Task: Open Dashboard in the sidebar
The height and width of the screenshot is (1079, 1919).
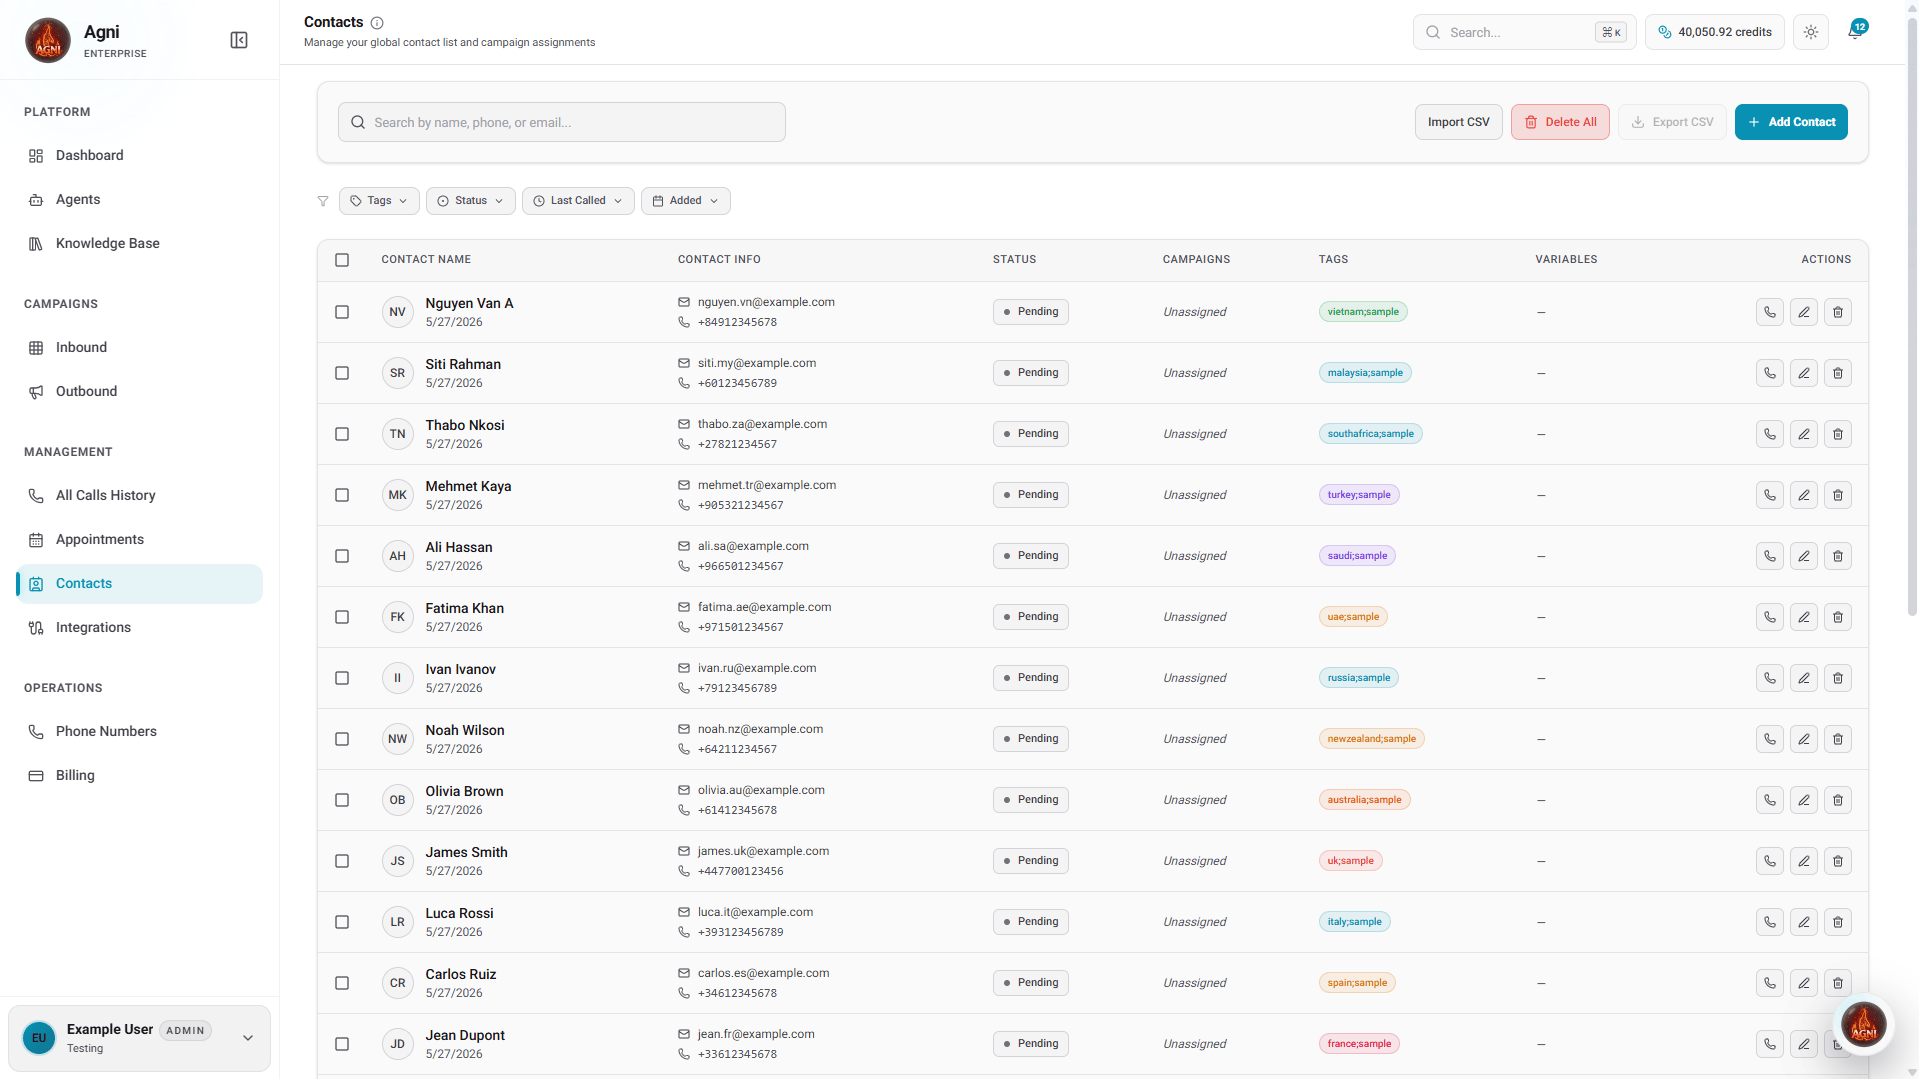Action: 139,156
